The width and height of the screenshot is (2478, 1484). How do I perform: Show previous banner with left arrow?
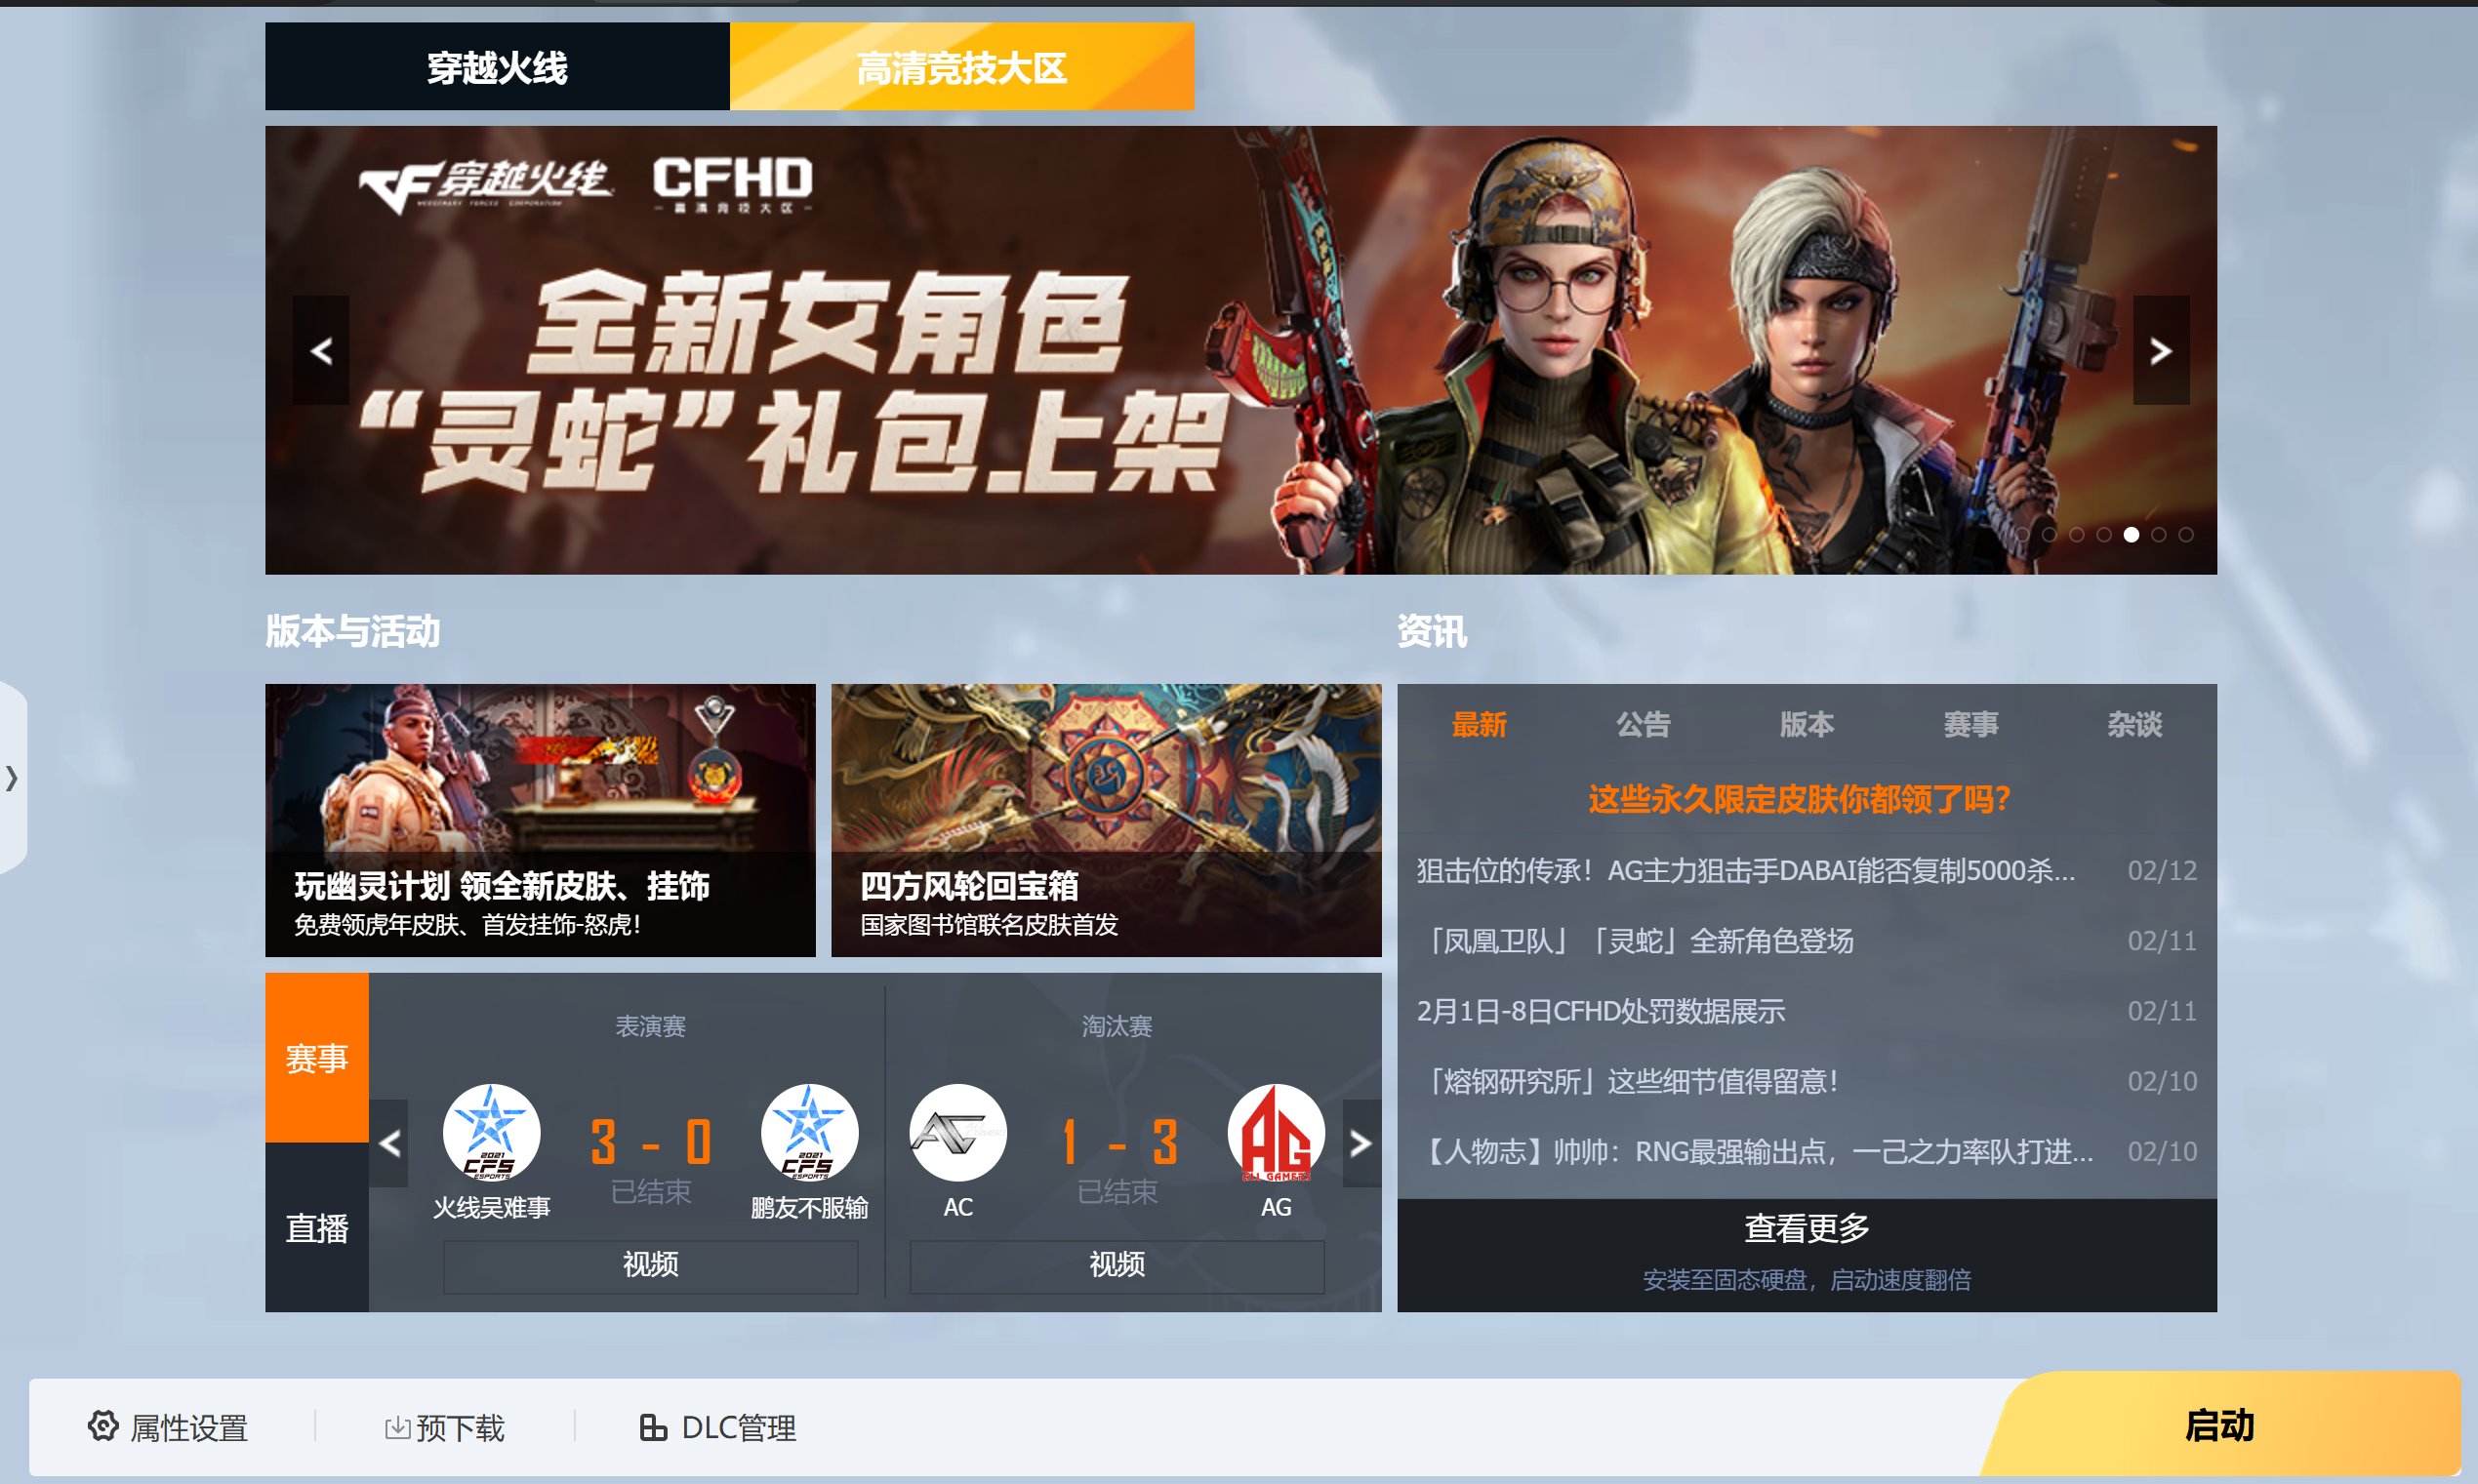[x=321, y=350]
